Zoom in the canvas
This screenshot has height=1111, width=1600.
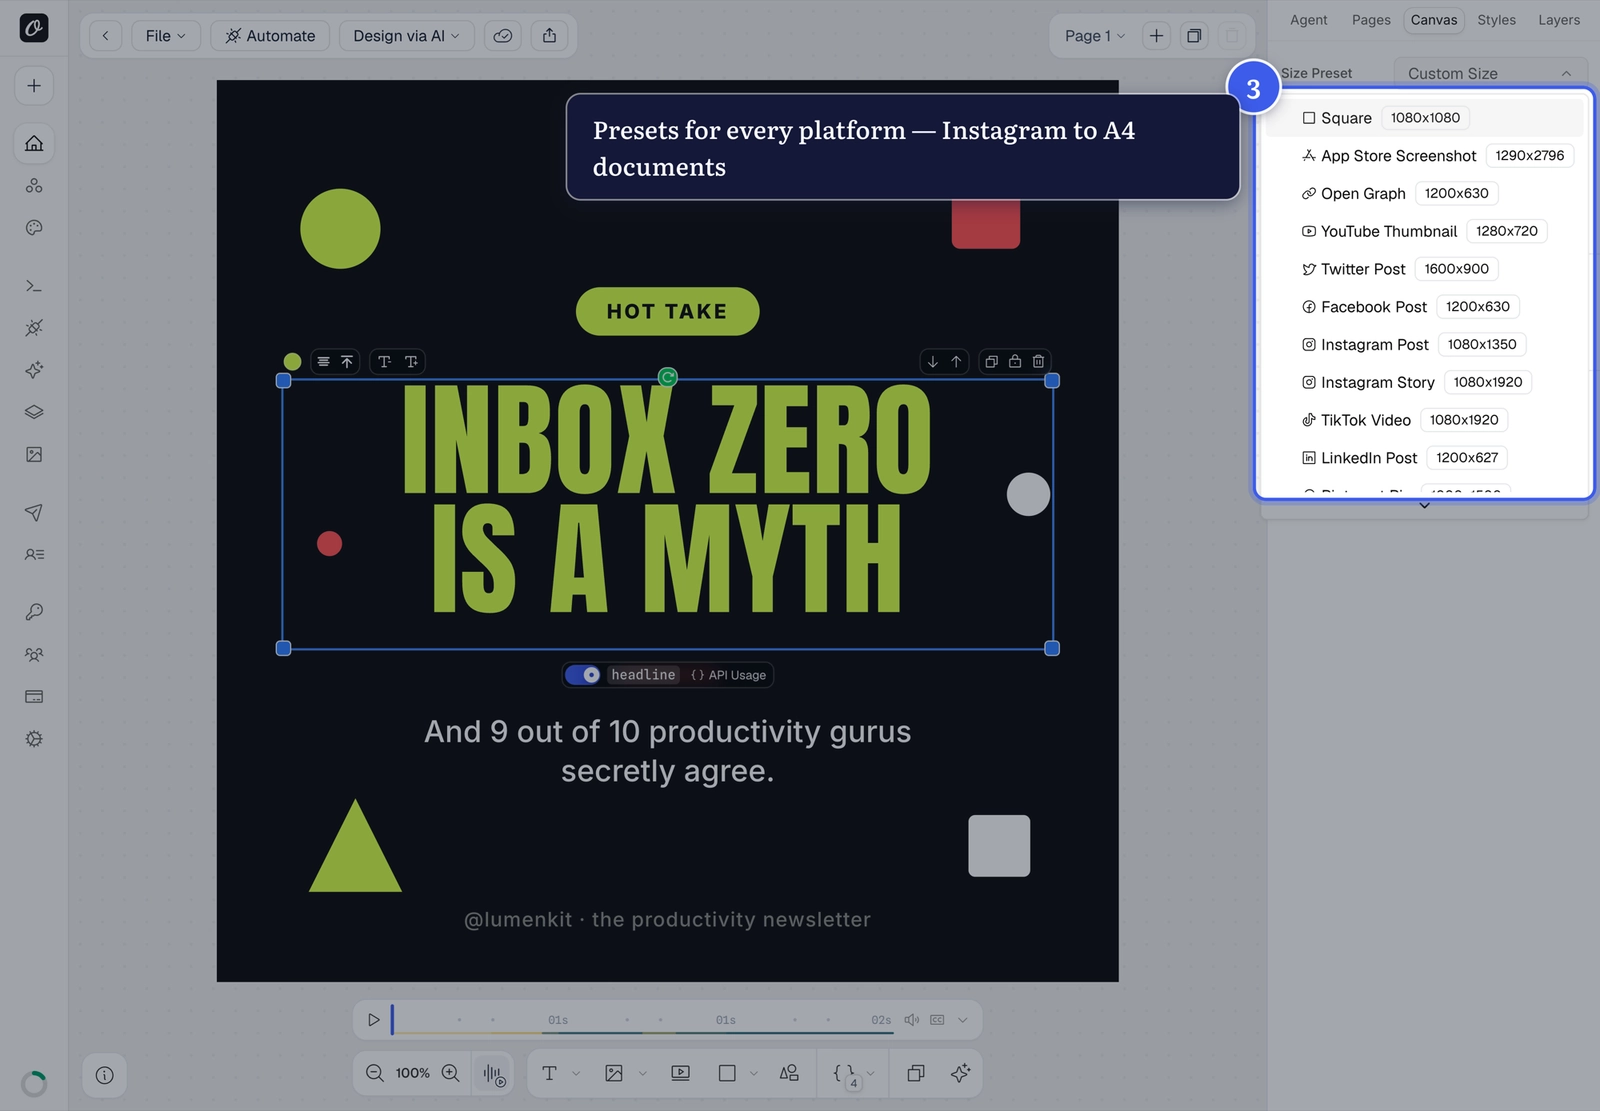pos(451,1073)
